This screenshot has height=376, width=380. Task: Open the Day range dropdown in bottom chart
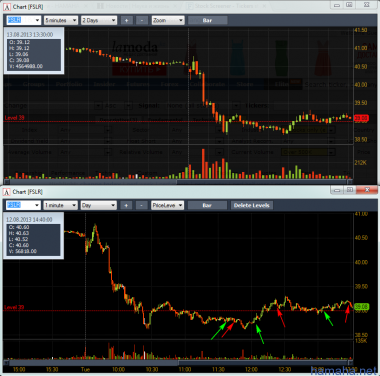click(x=99, y=205)
